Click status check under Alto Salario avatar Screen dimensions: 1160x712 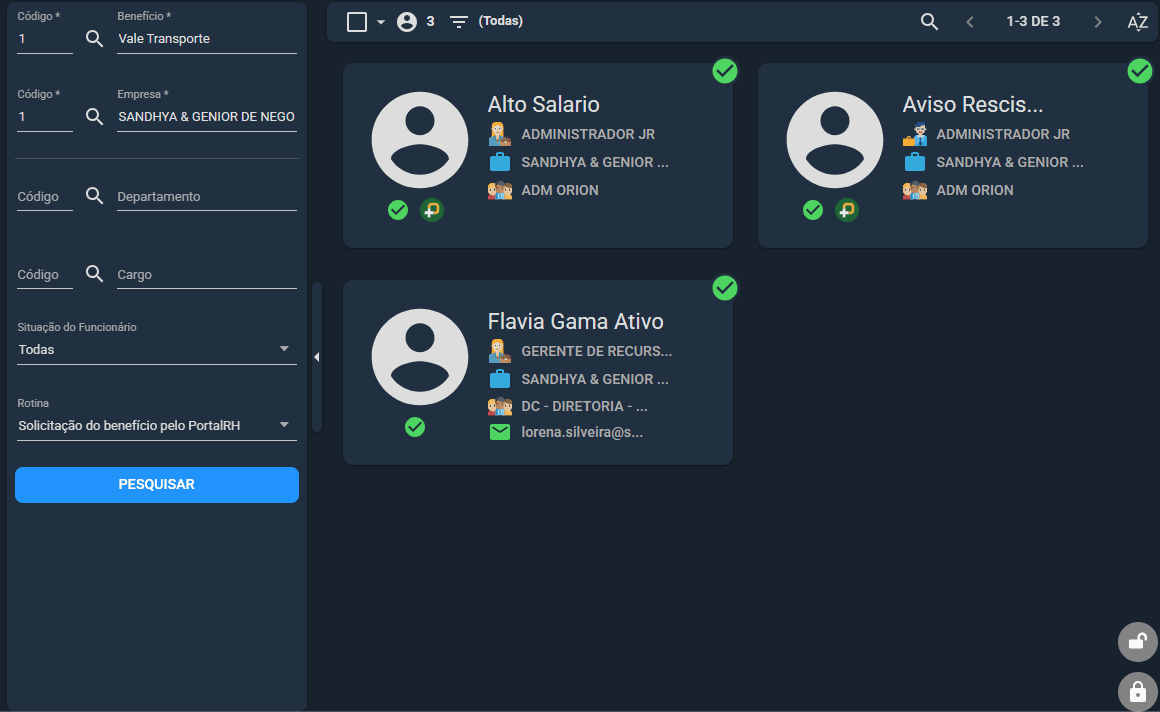tap(398, 210)
